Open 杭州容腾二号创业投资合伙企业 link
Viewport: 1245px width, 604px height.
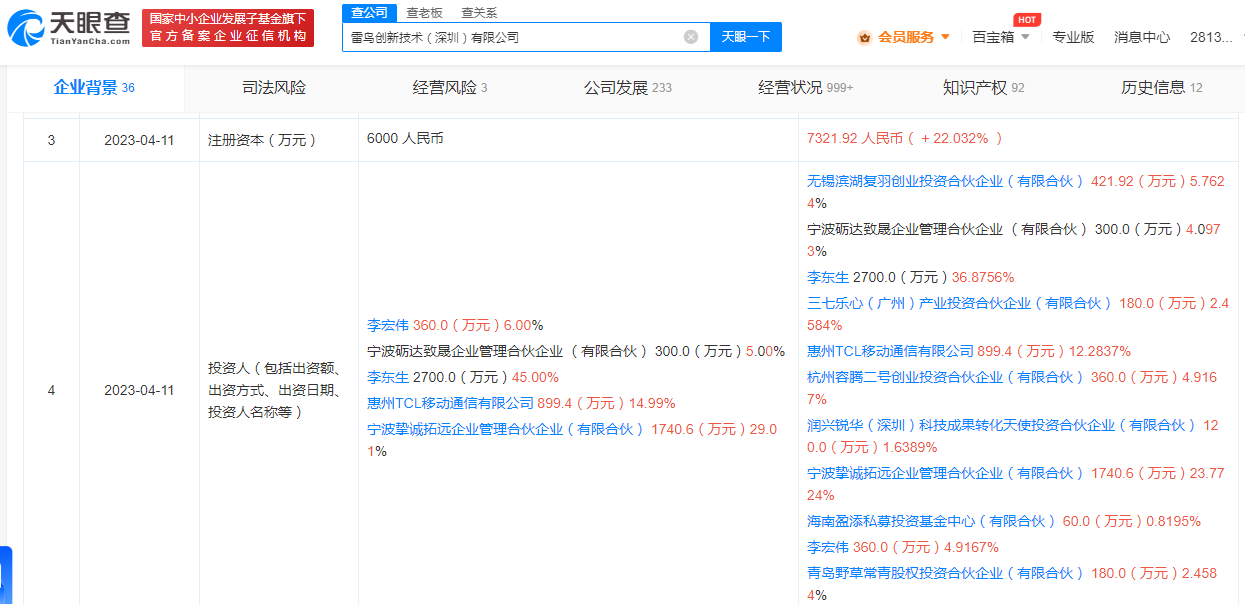coord(945,377)
